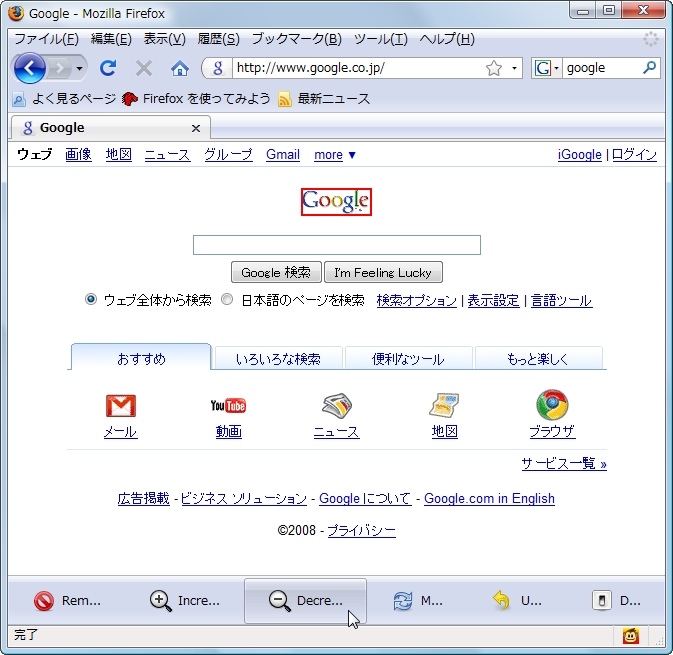Click the Google 検索 button

(276, 273)
